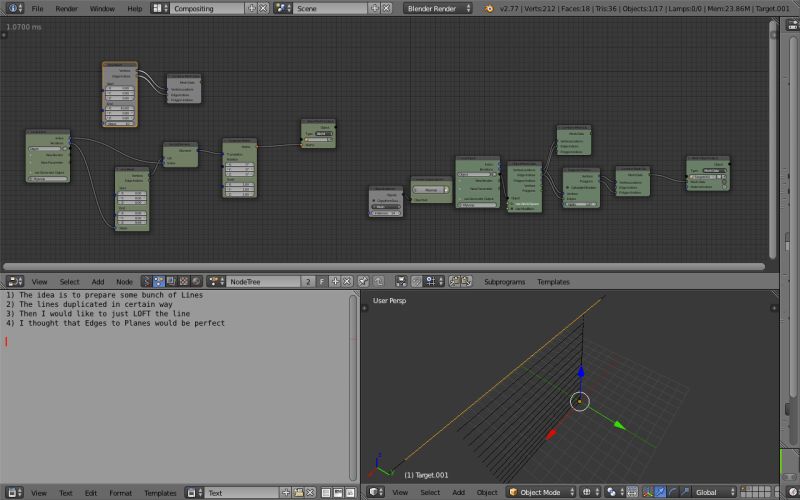
Task: Open the text datablock browse dropdown
Action: 193,492
